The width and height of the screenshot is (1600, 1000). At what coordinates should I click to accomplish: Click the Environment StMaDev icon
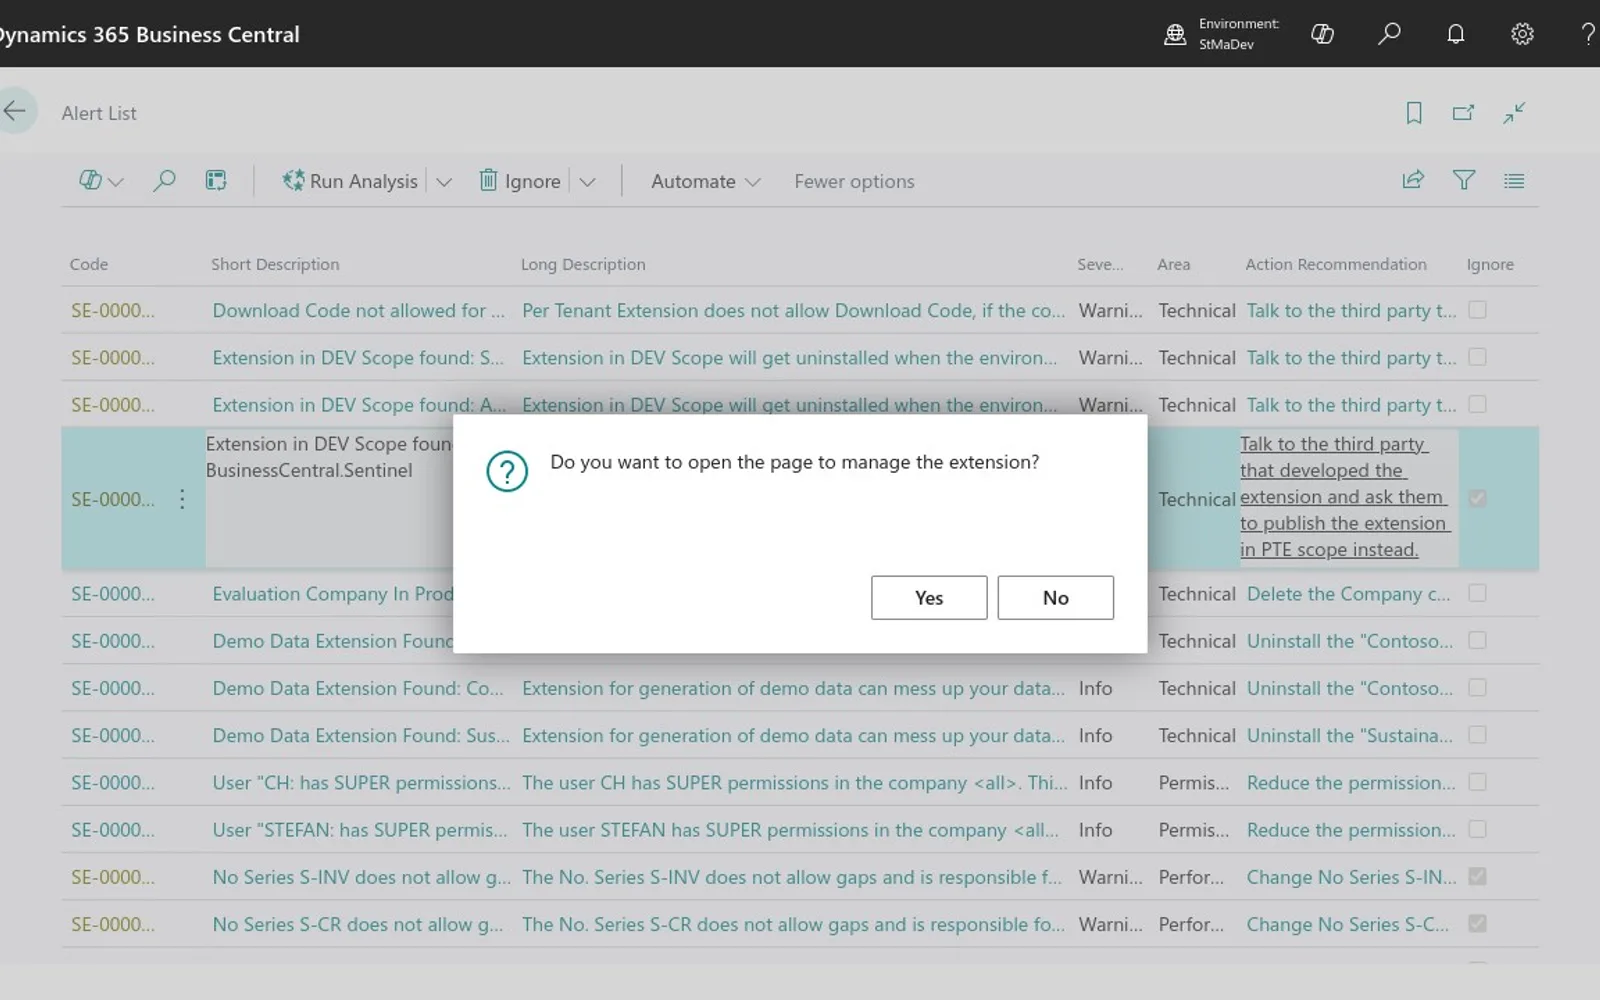pos(1175,35)
